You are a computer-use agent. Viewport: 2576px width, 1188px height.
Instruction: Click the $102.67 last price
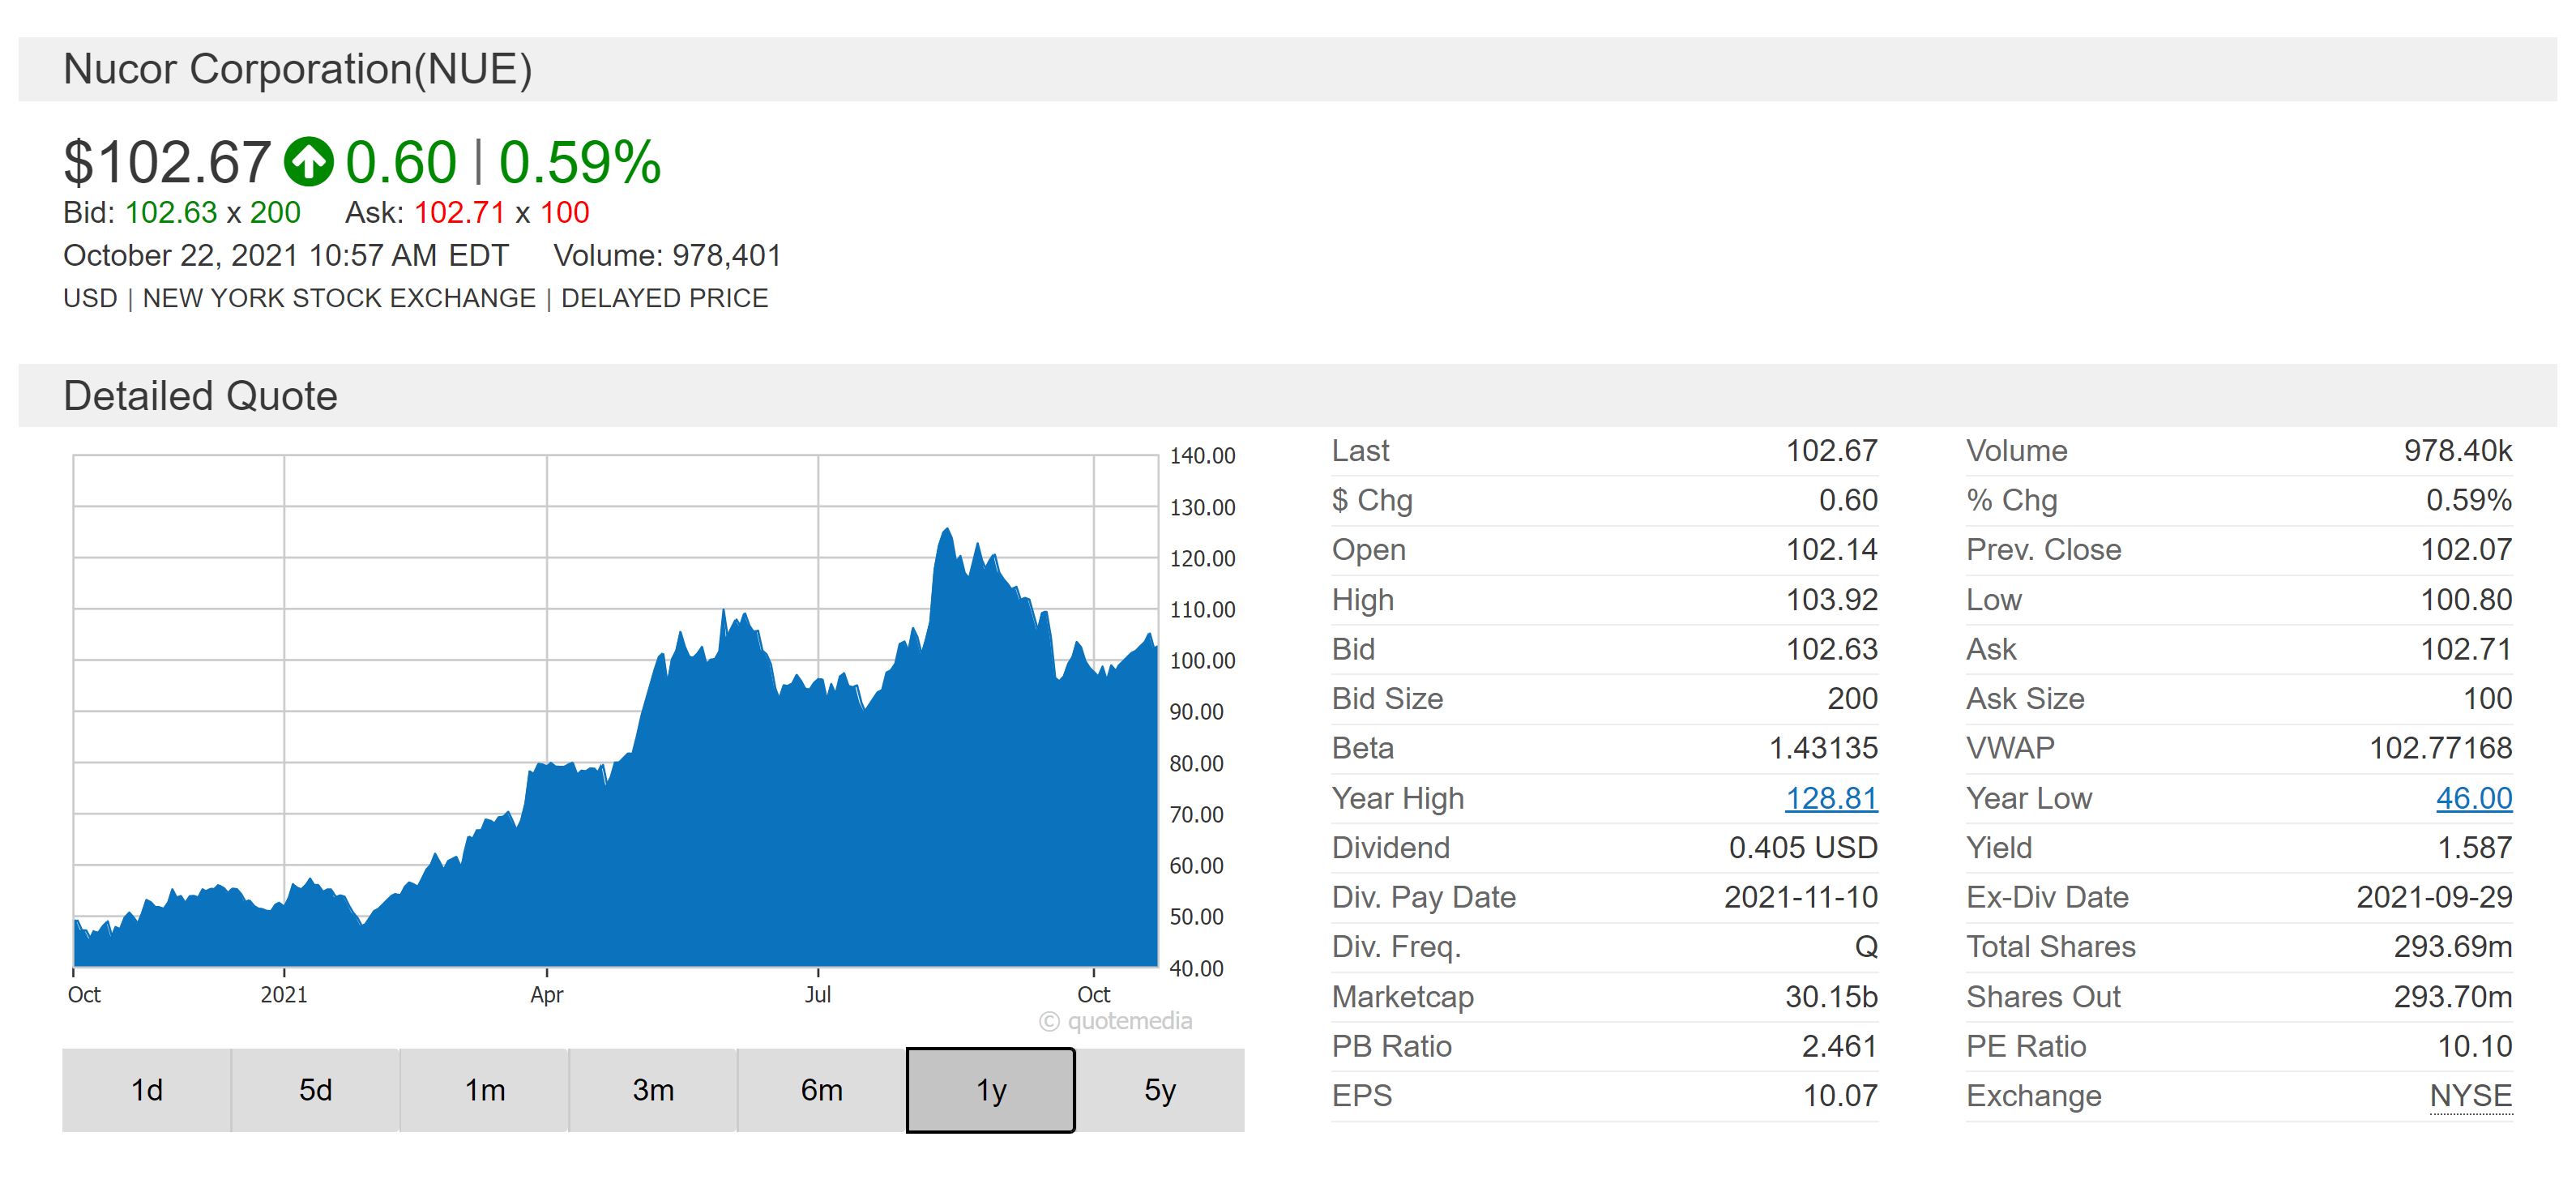point(167,162)
